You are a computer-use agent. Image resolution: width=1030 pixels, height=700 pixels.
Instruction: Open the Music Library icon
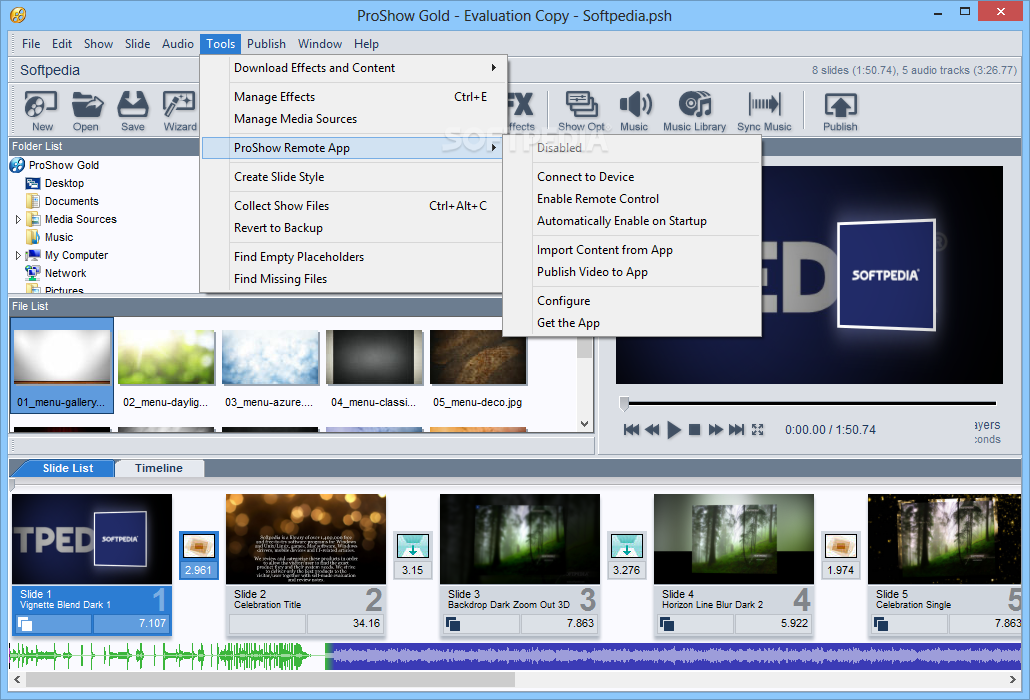click(694, 111)
